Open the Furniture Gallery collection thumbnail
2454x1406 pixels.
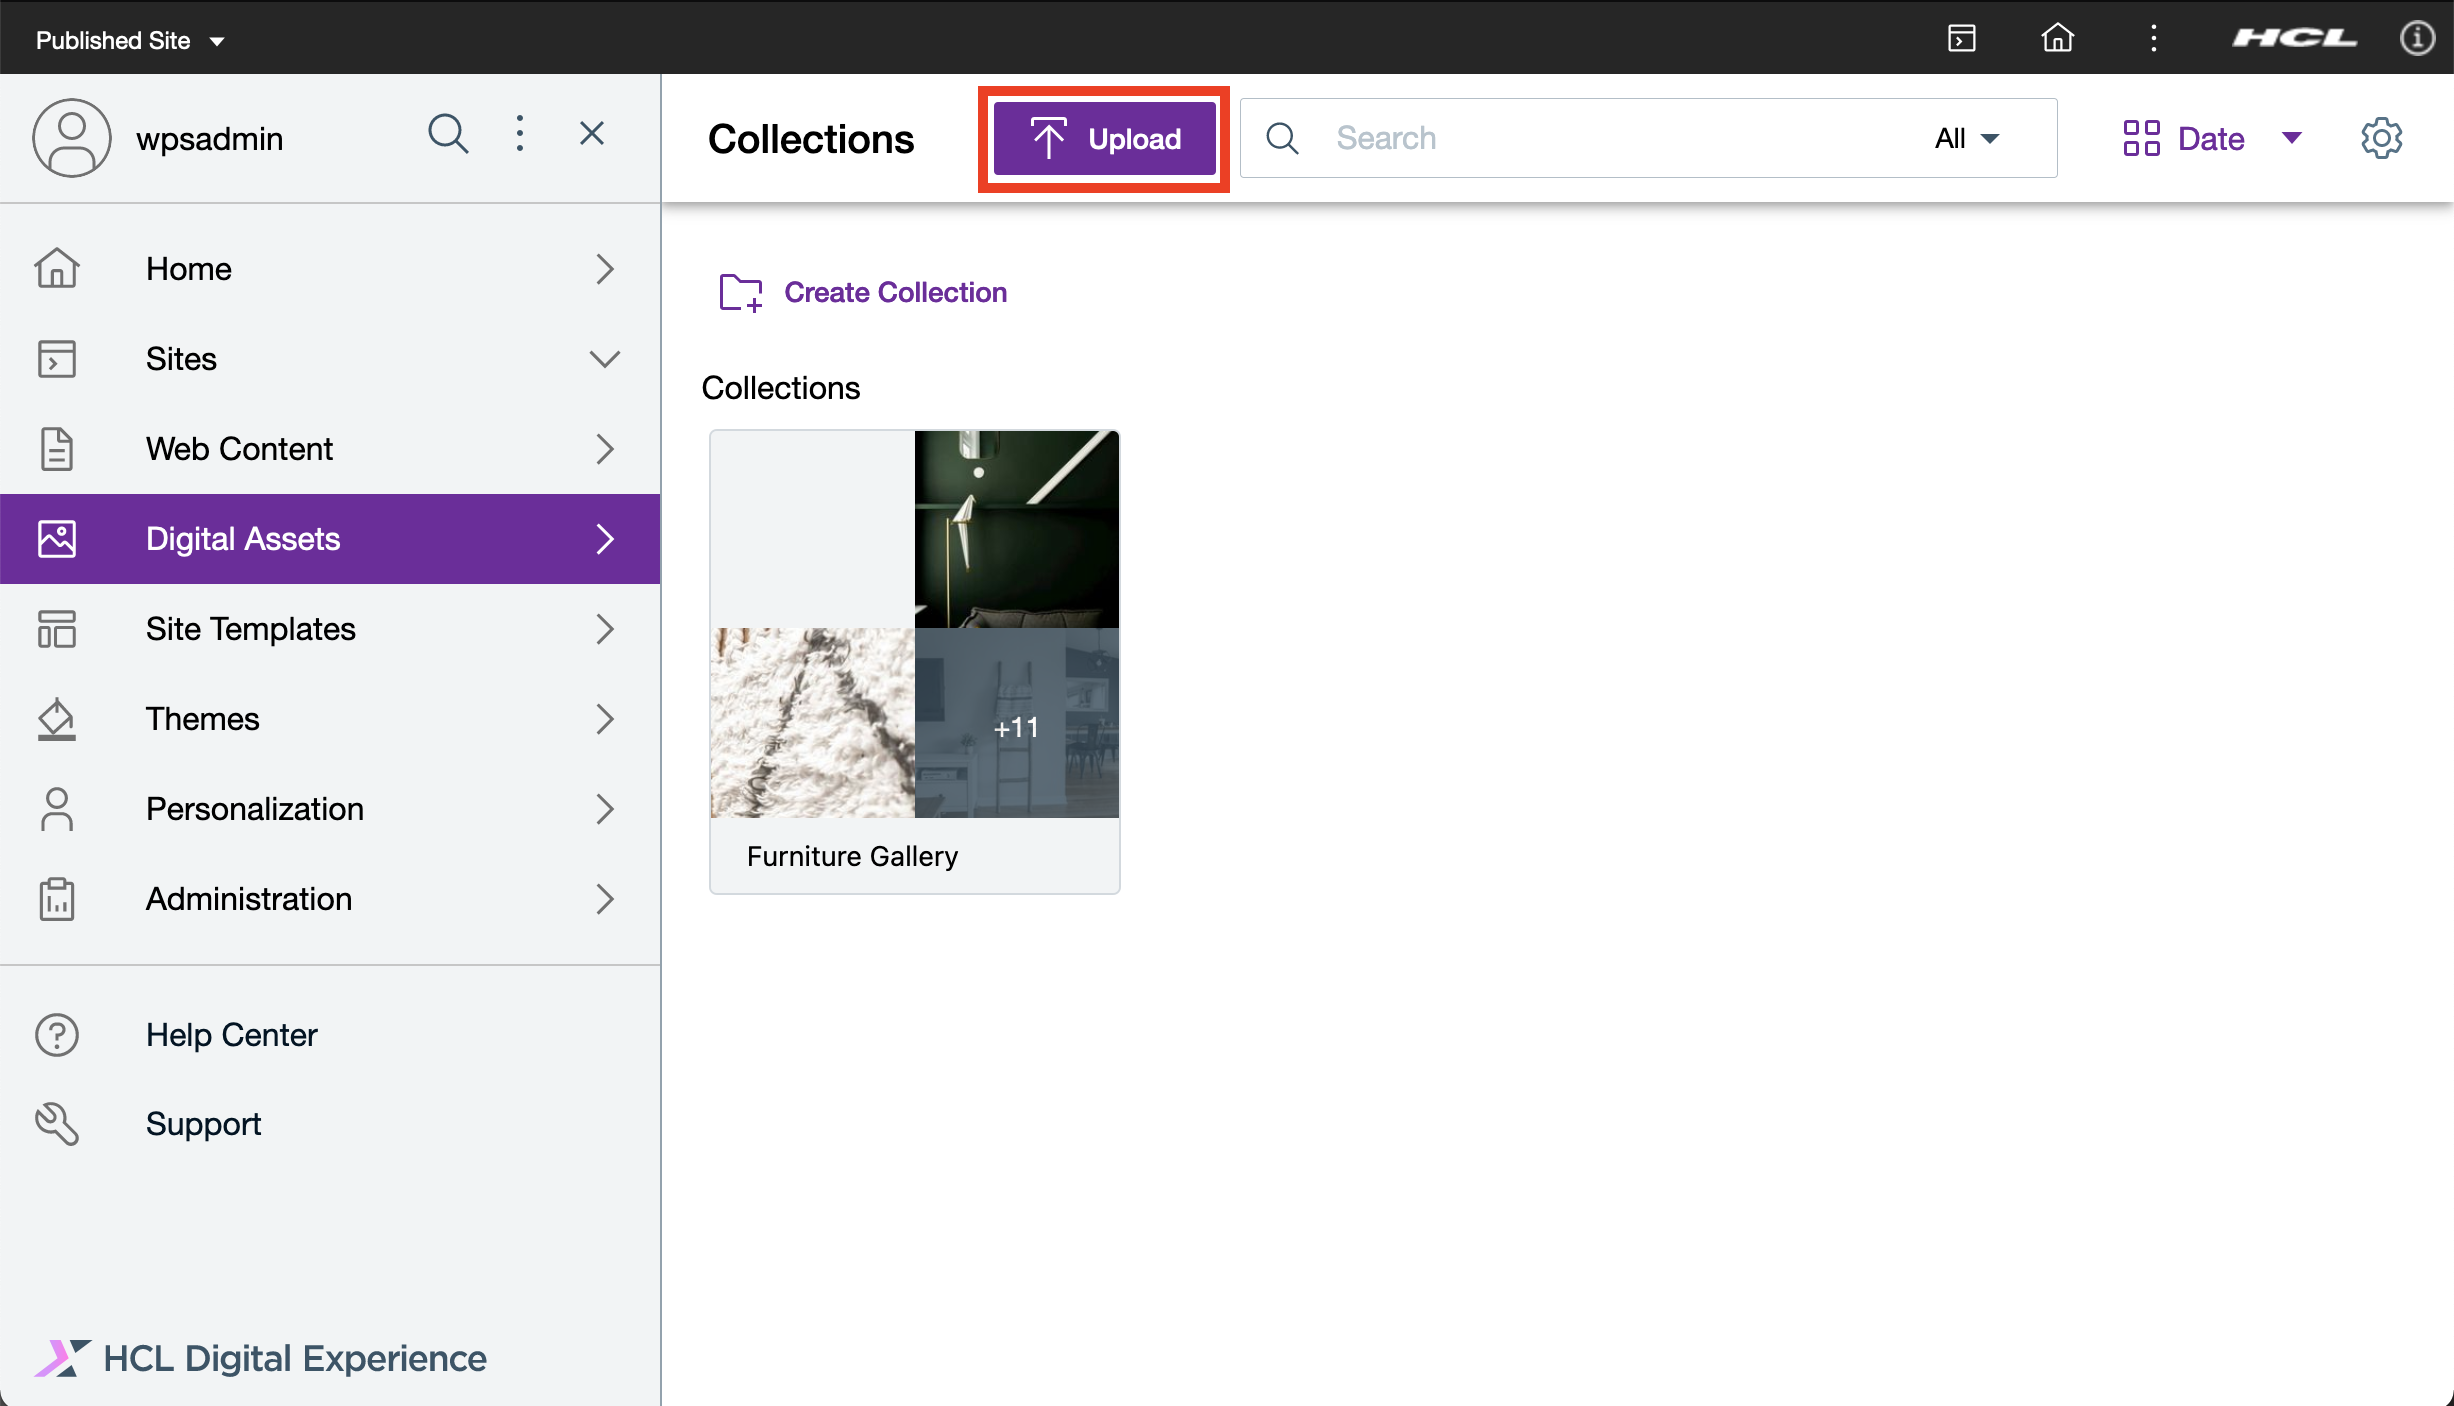(915, 657)
